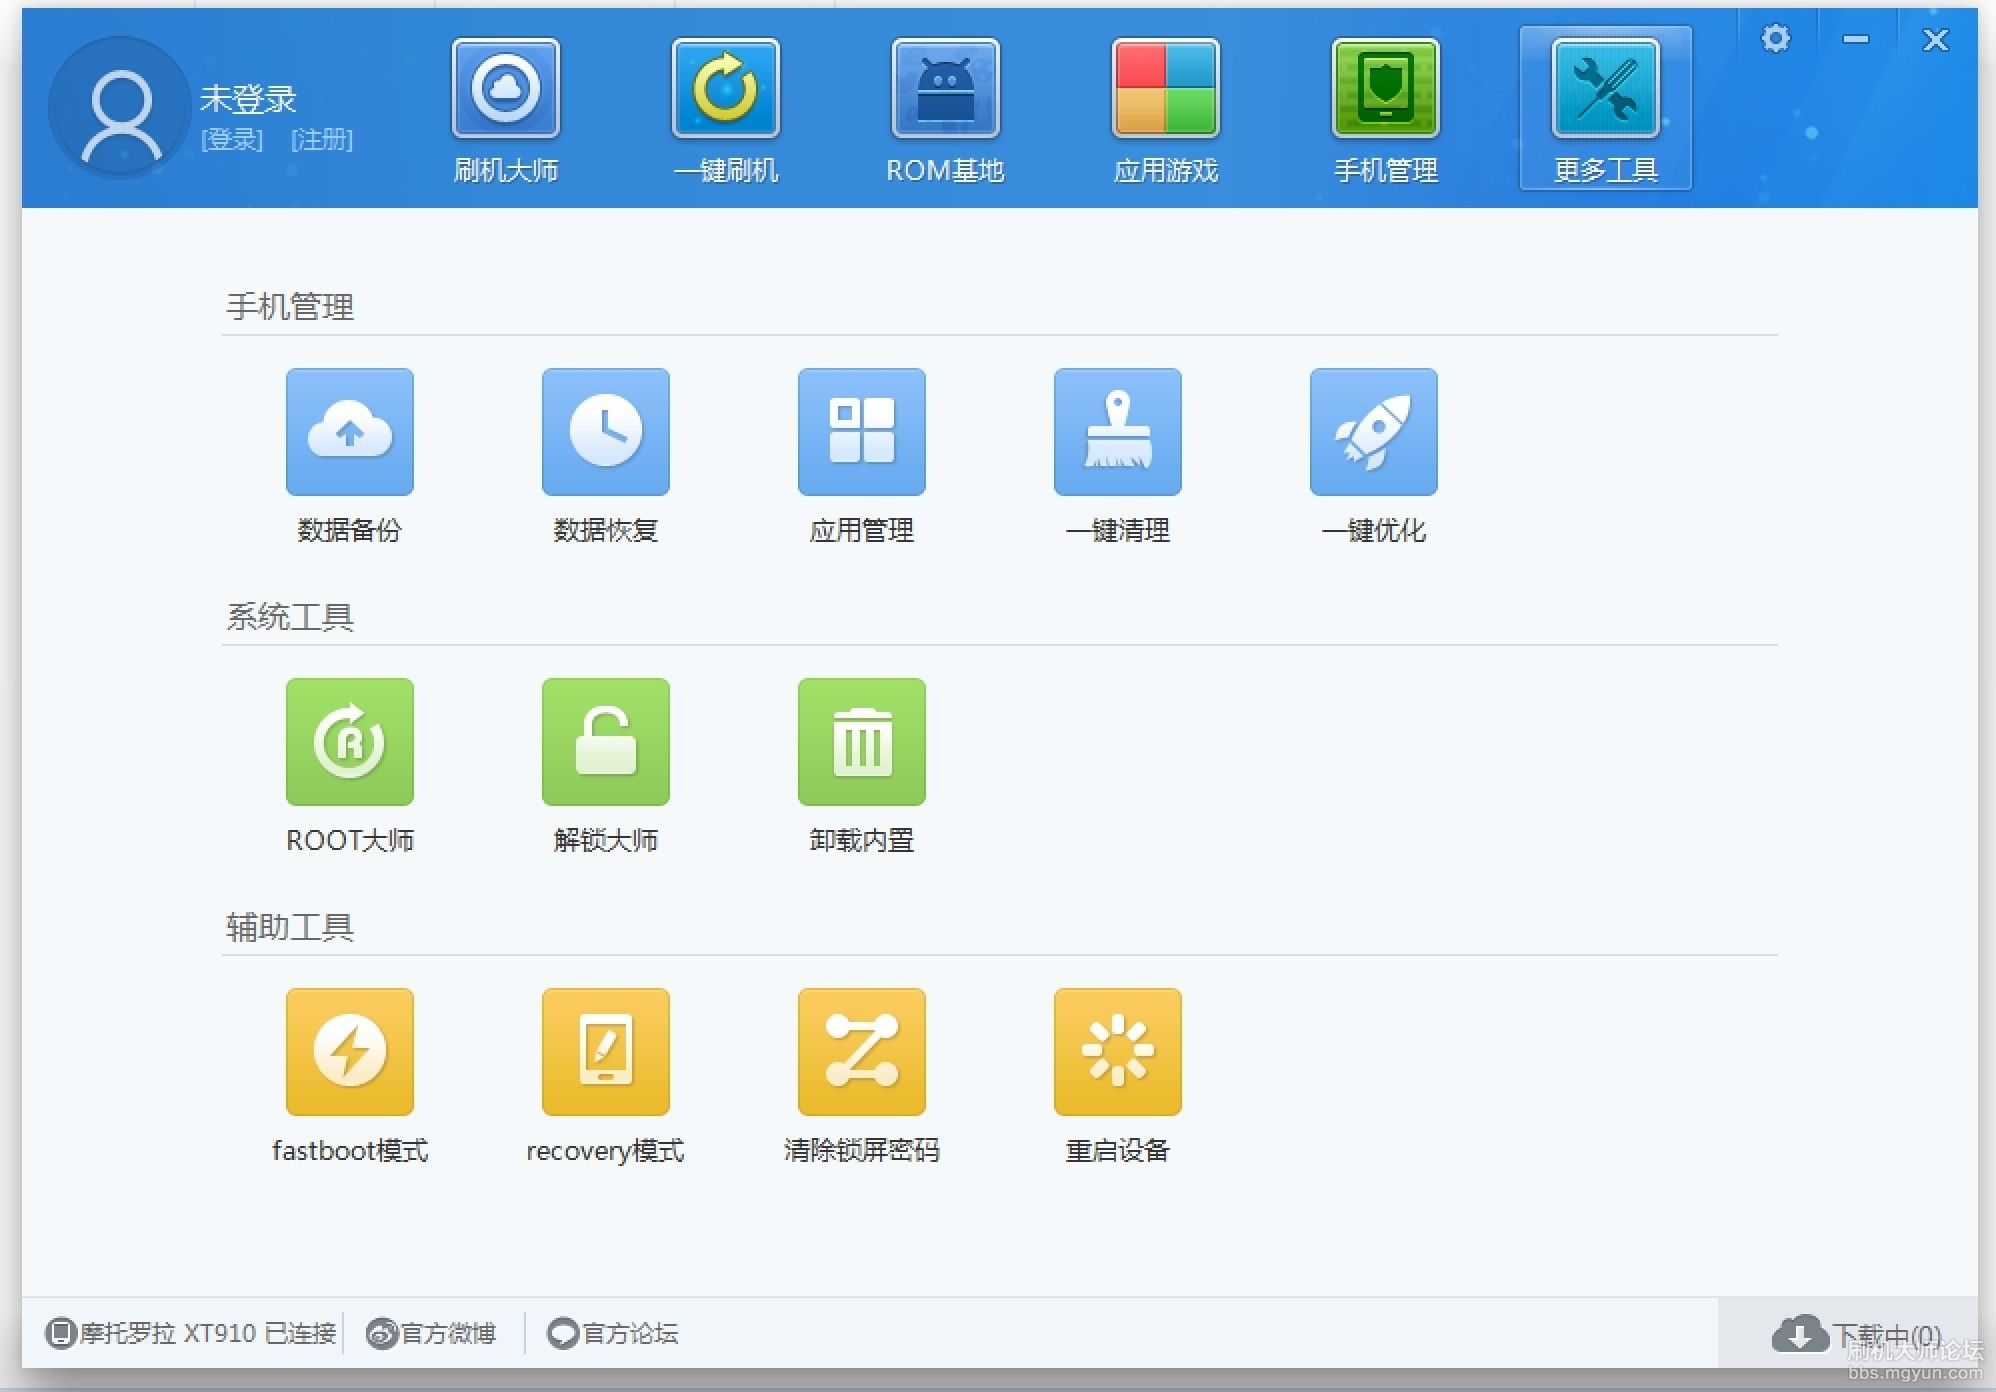
Task: Switch to 应用游戏 apps and games tab
Action: tap(1166, 110)
